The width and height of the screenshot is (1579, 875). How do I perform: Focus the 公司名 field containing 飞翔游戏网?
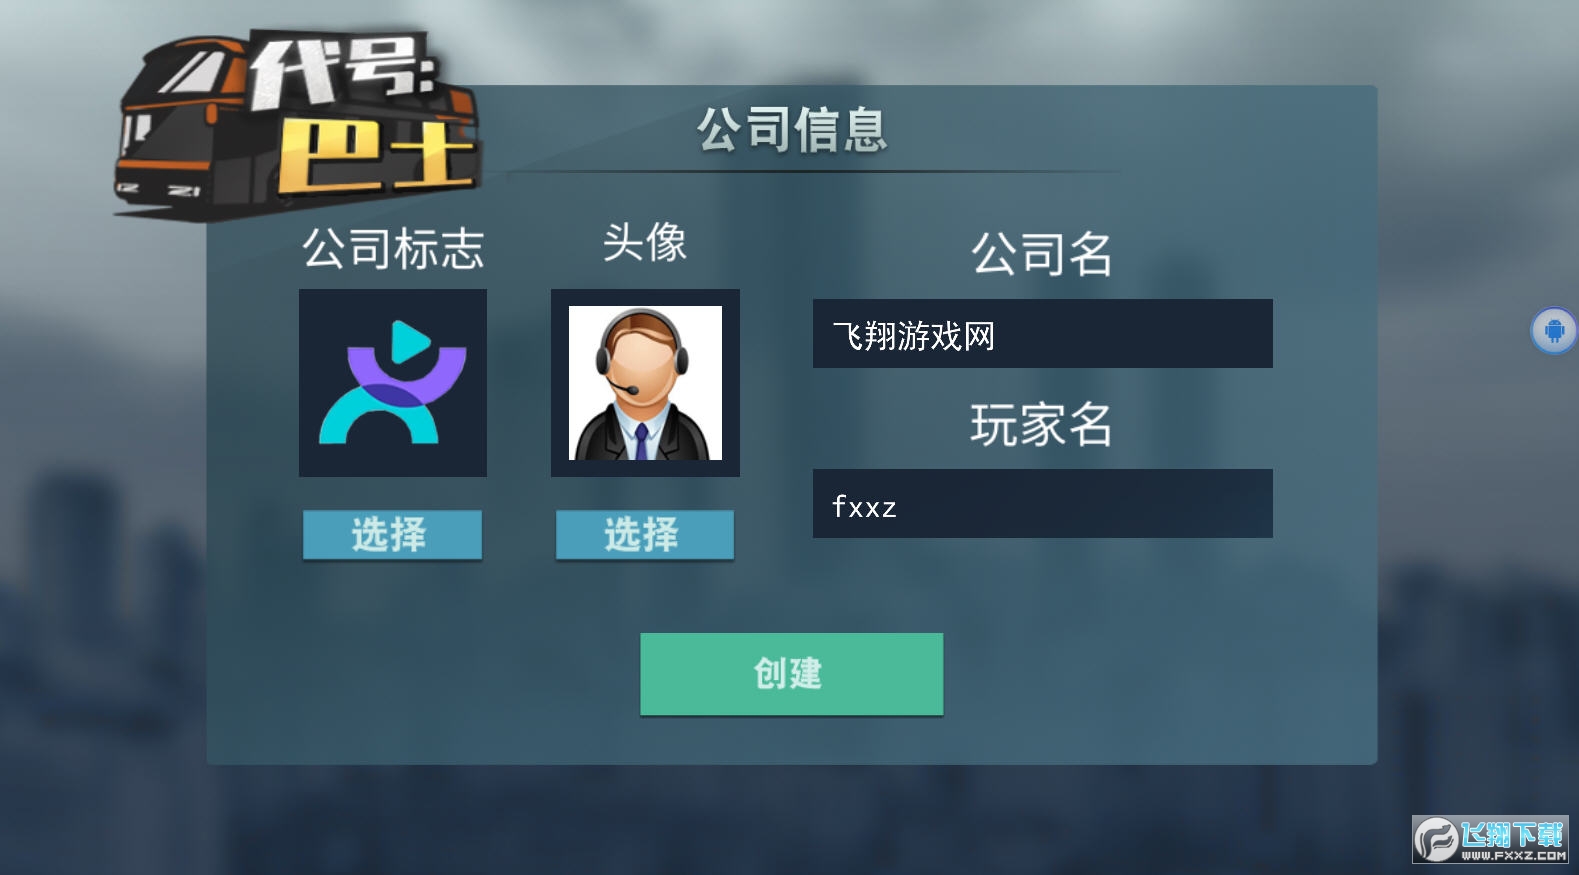tap(1042, 334)
